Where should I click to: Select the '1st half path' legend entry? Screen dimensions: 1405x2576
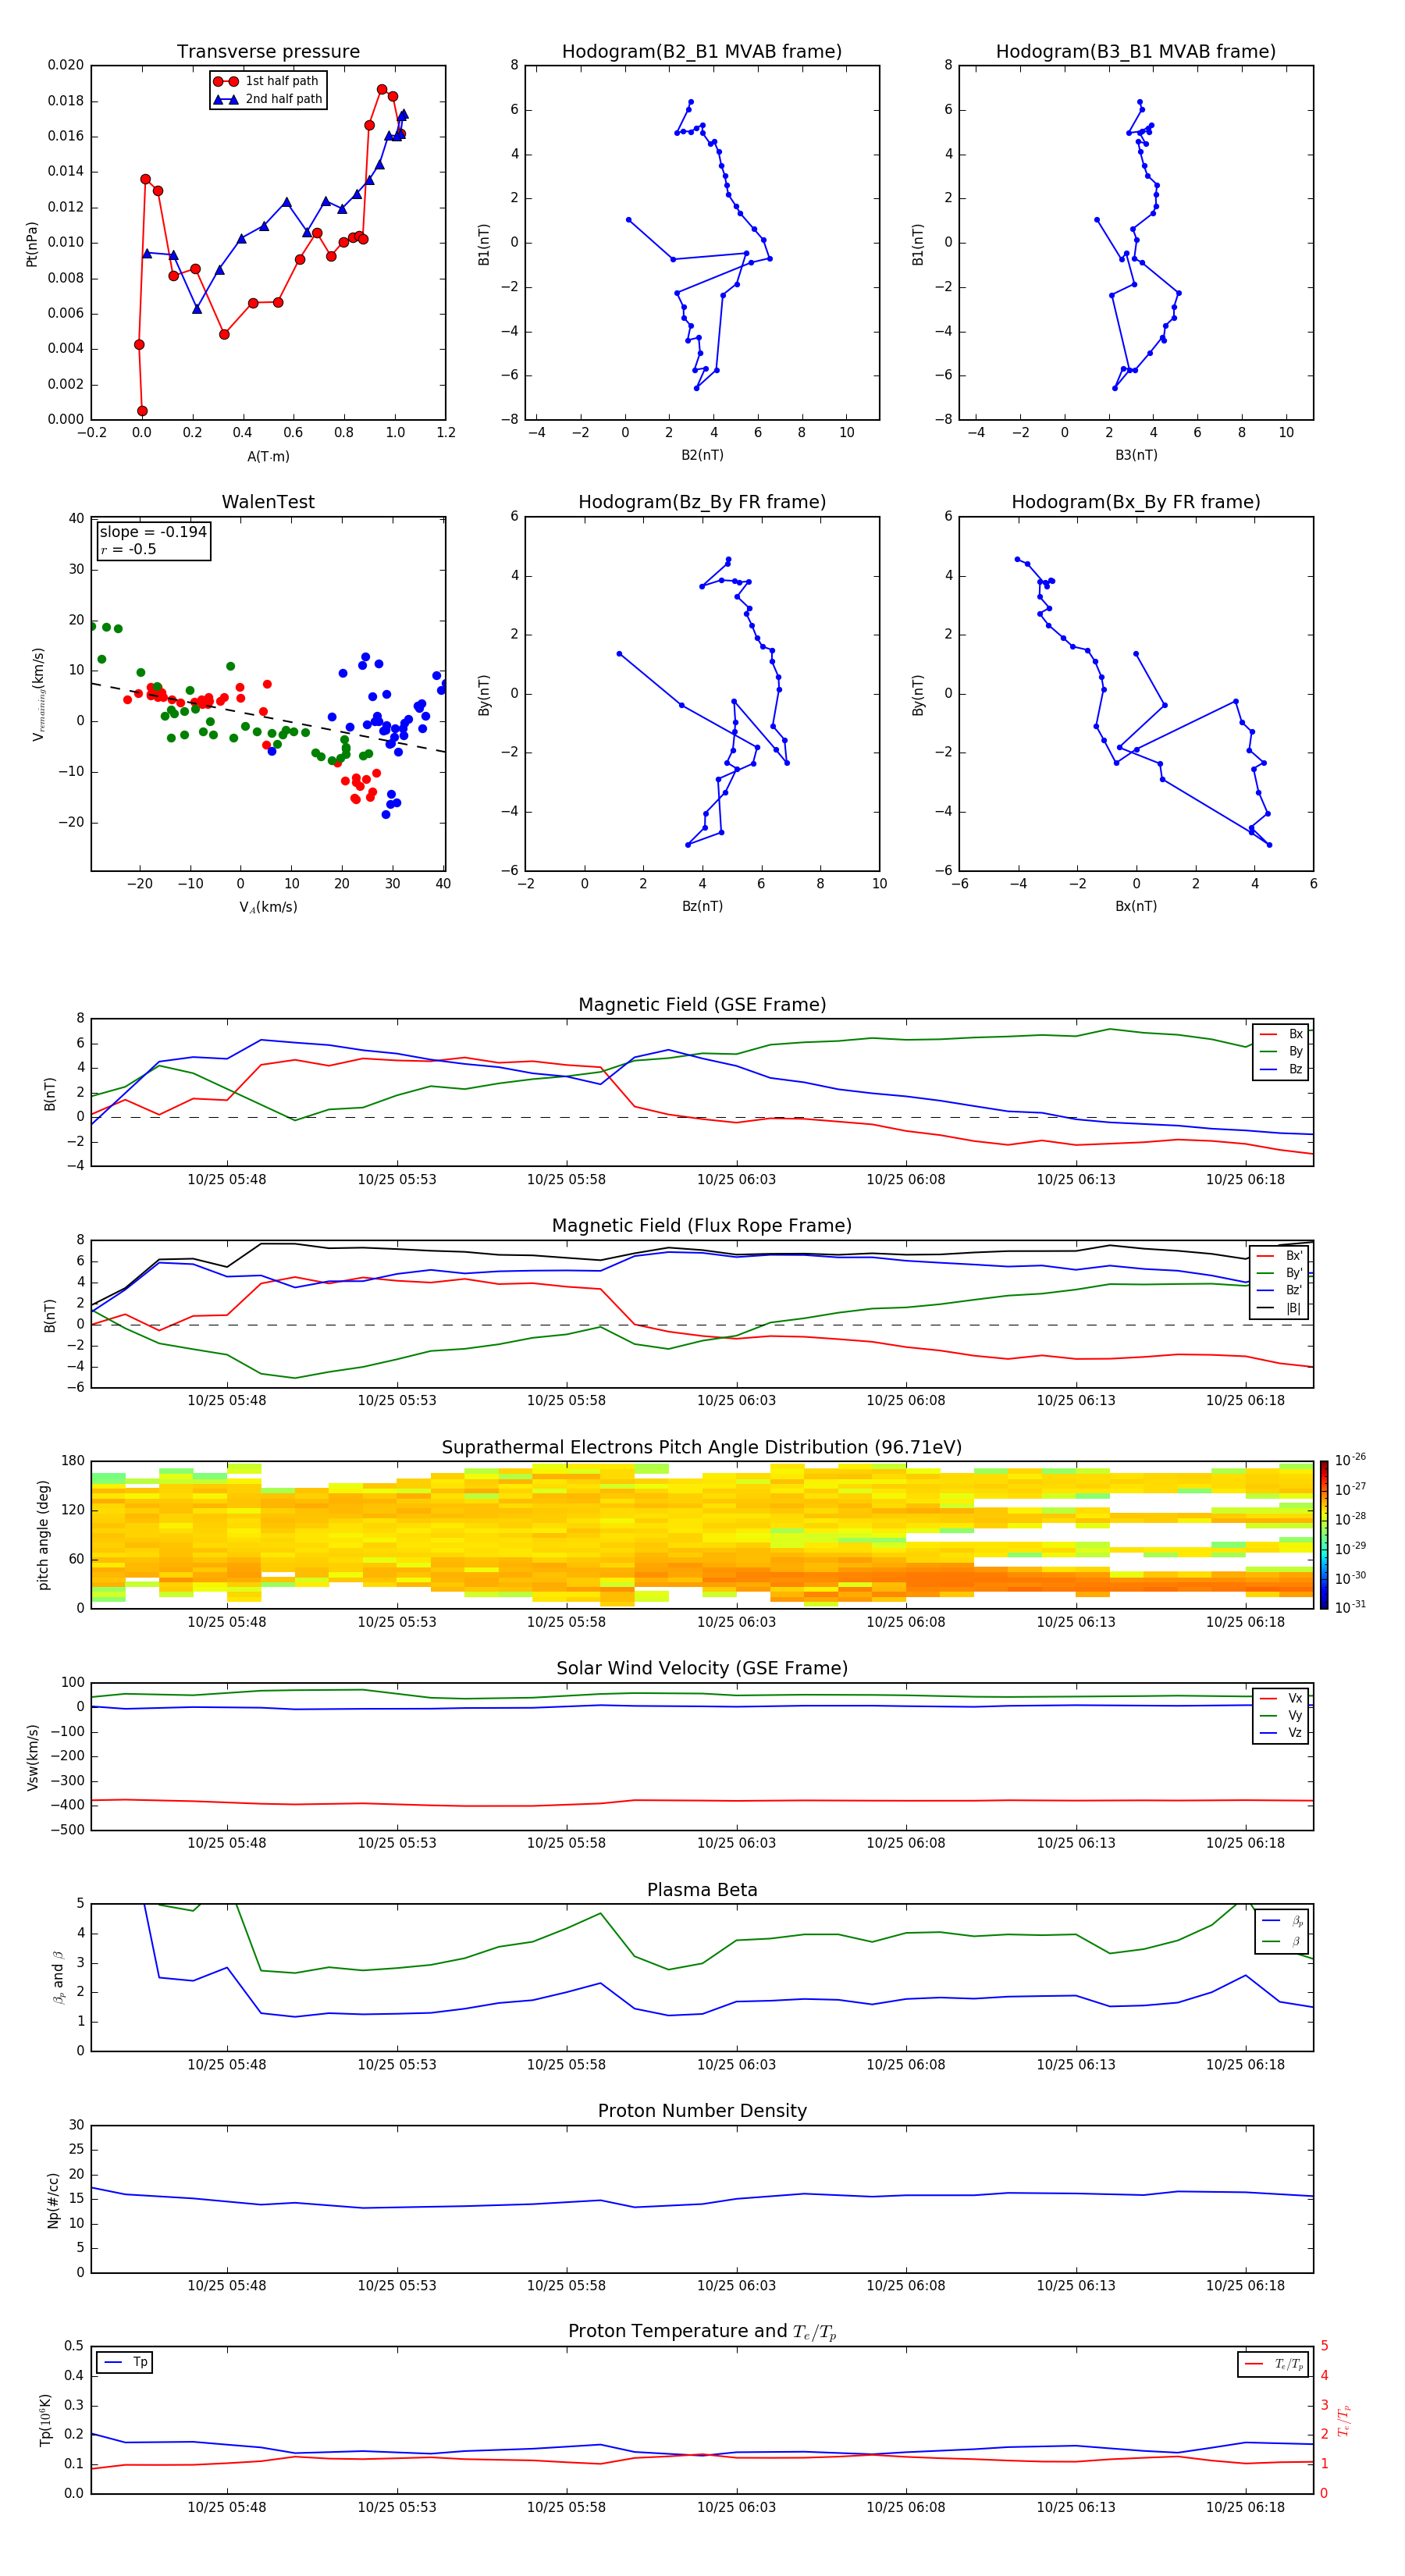268,81
